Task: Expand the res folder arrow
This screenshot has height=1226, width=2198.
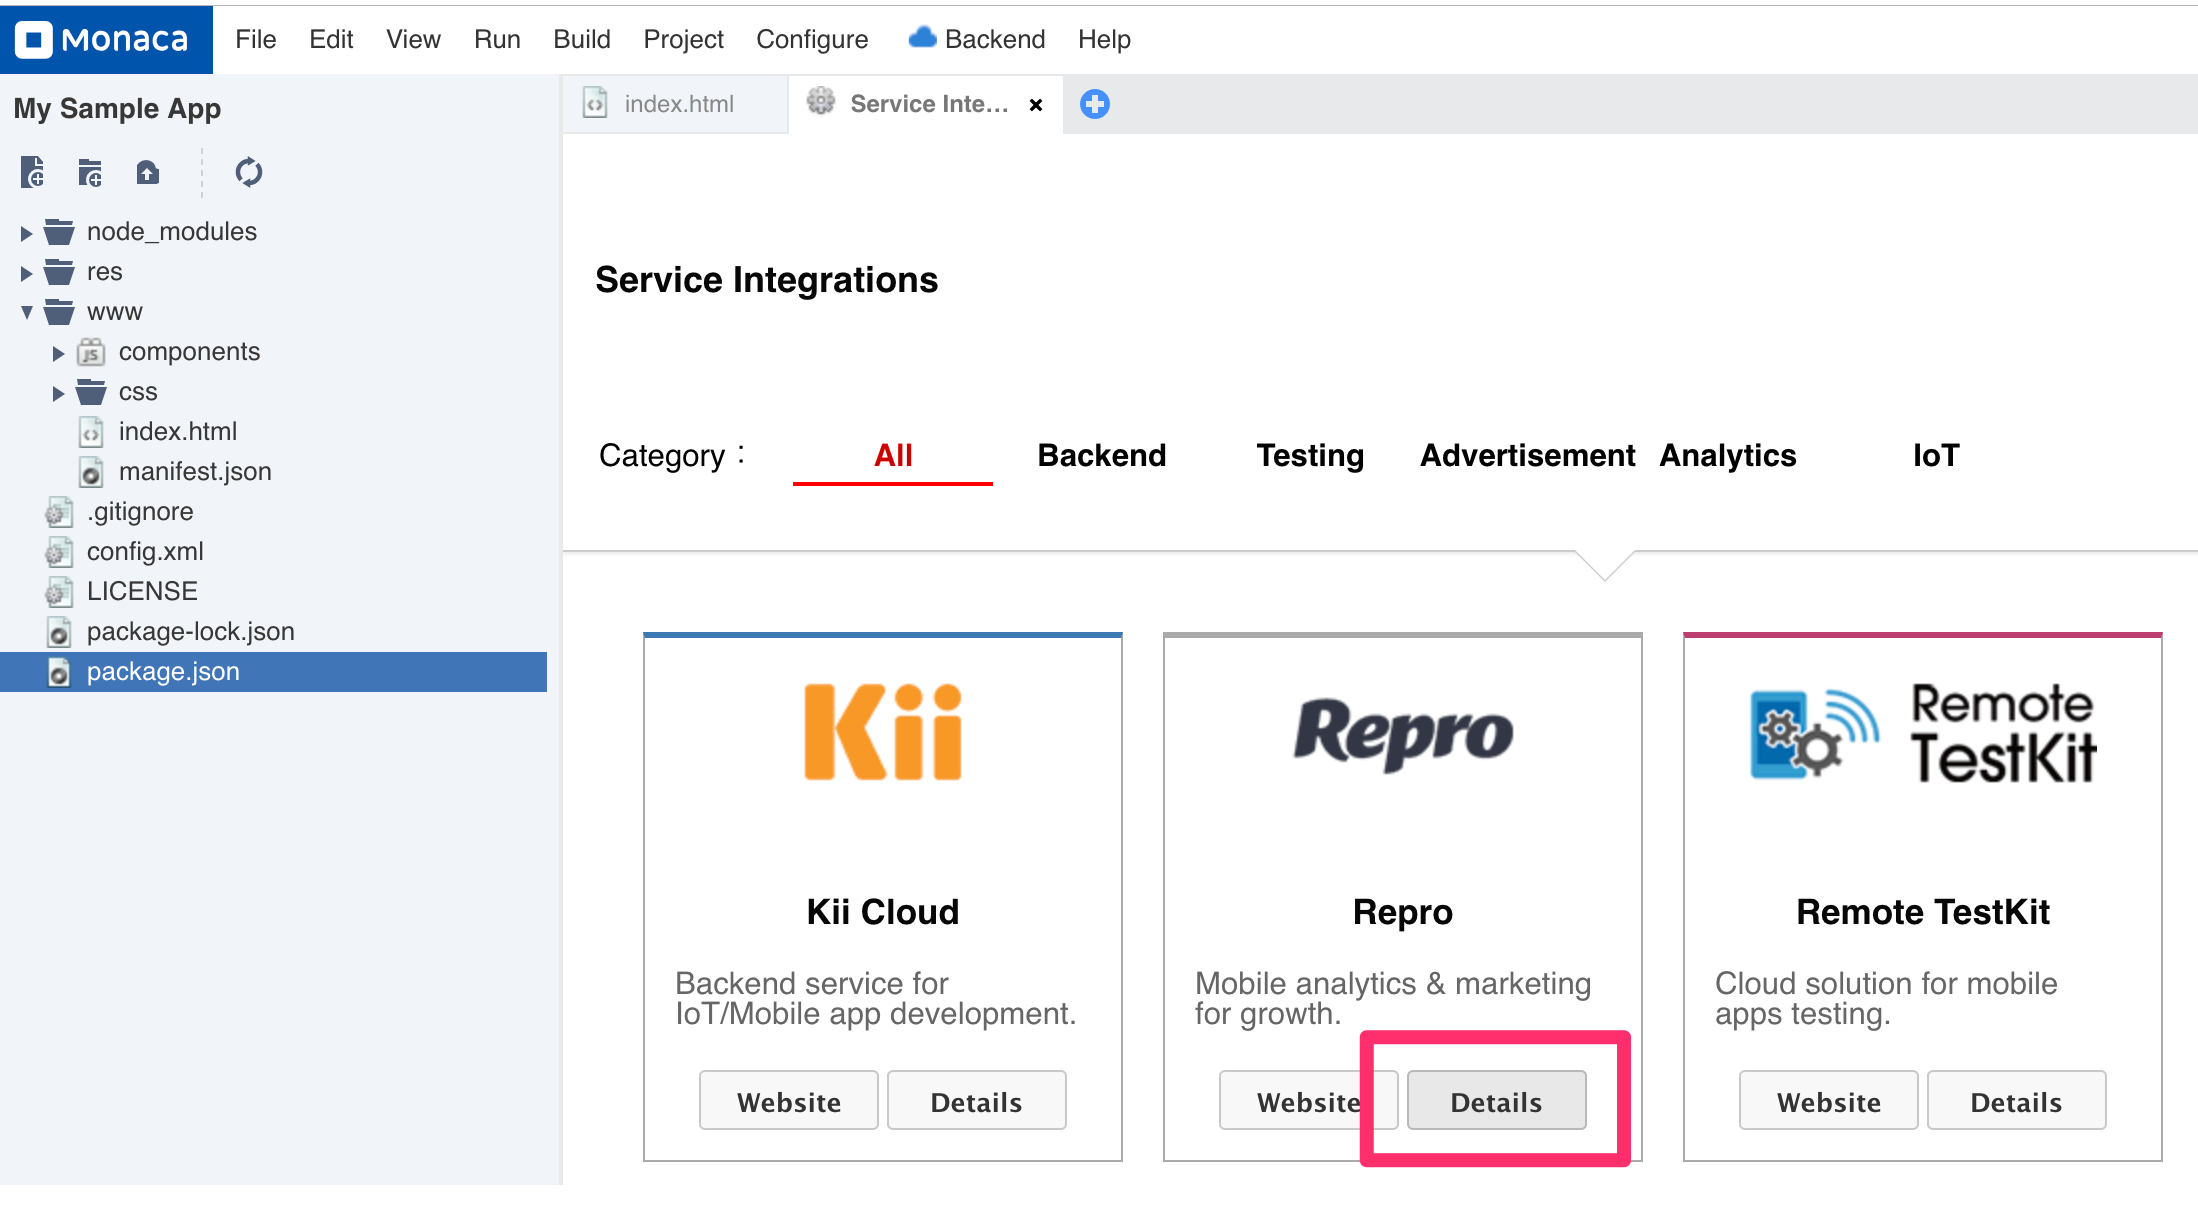Action: point(26,273)
